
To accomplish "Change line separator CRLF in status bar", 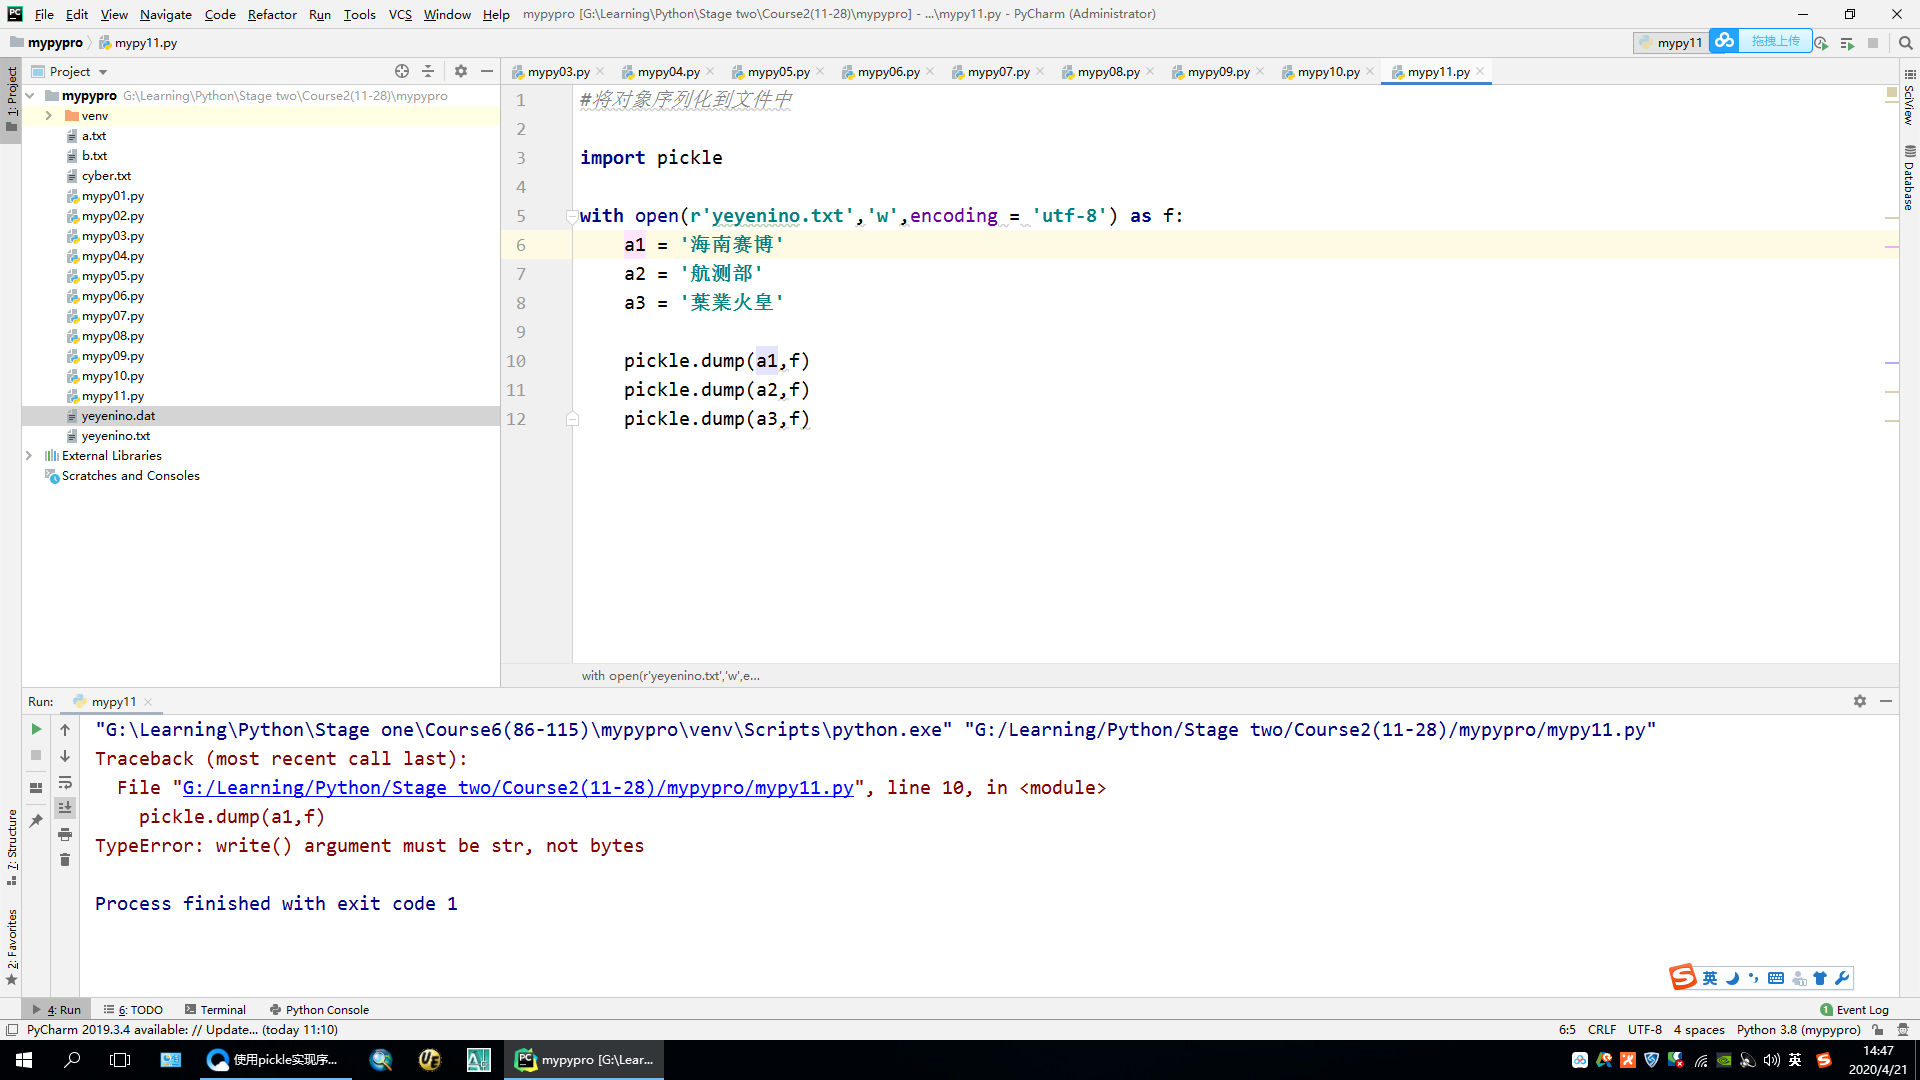I will [x=1602, y=1030].
